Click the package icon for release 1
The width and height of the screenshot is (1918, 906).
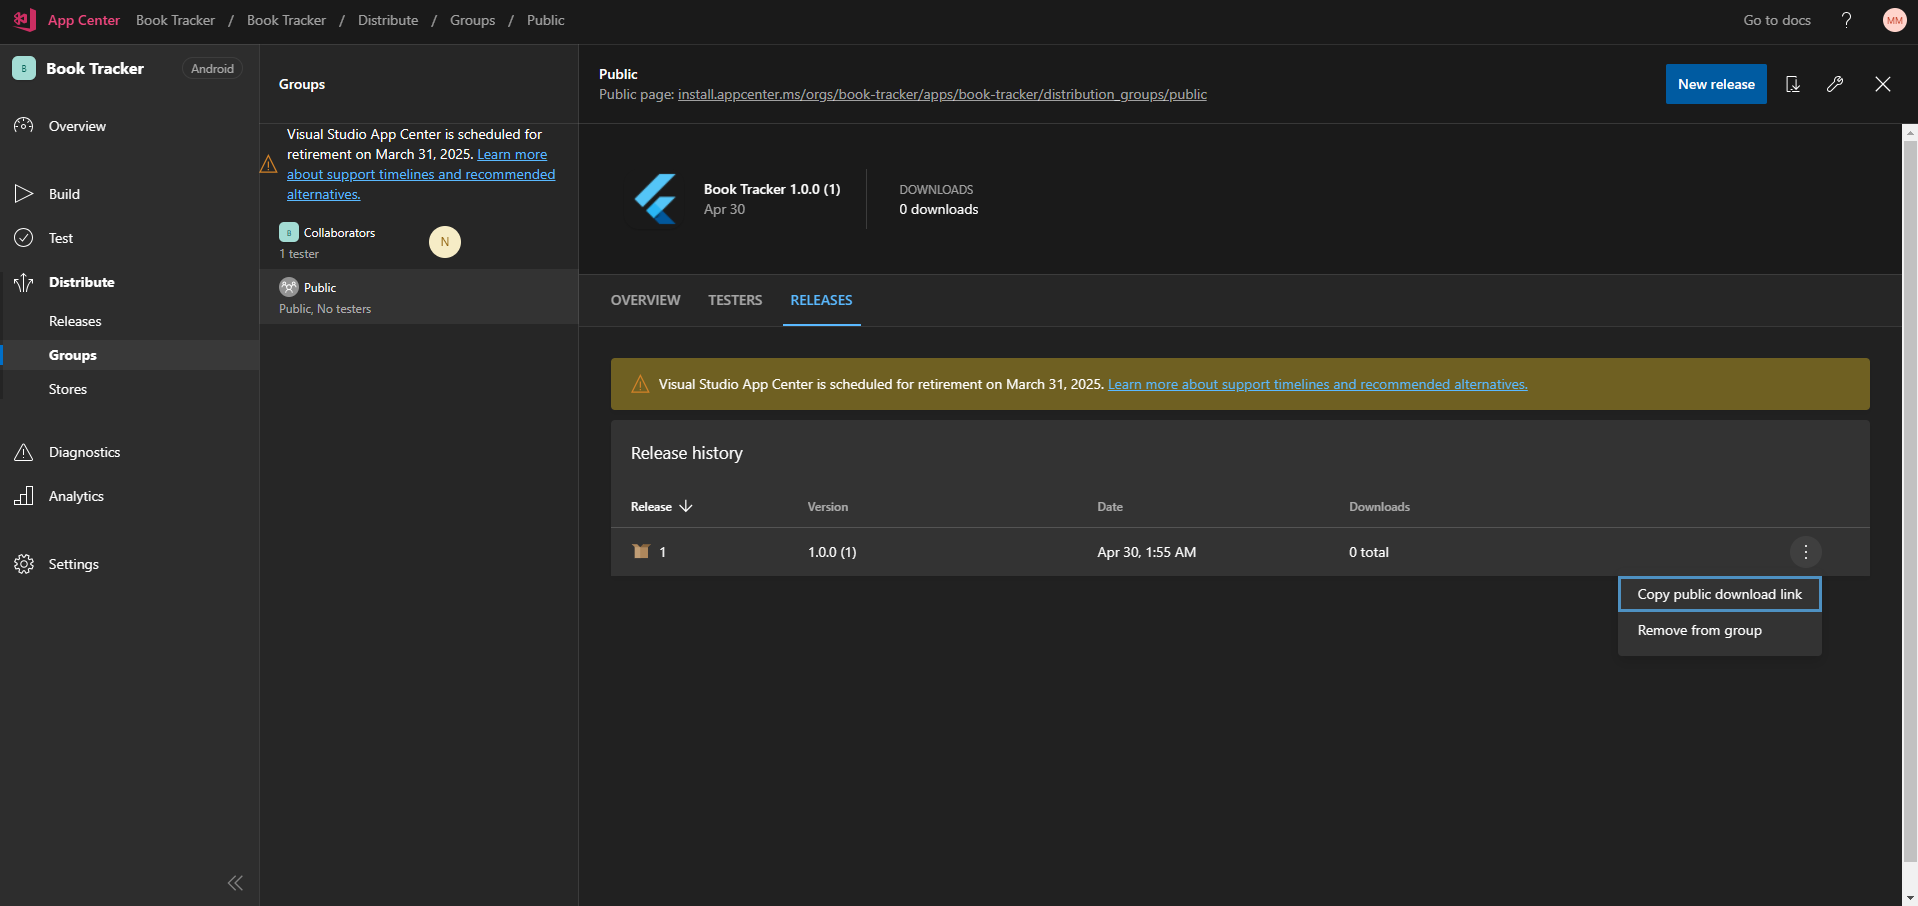point(641,551)
